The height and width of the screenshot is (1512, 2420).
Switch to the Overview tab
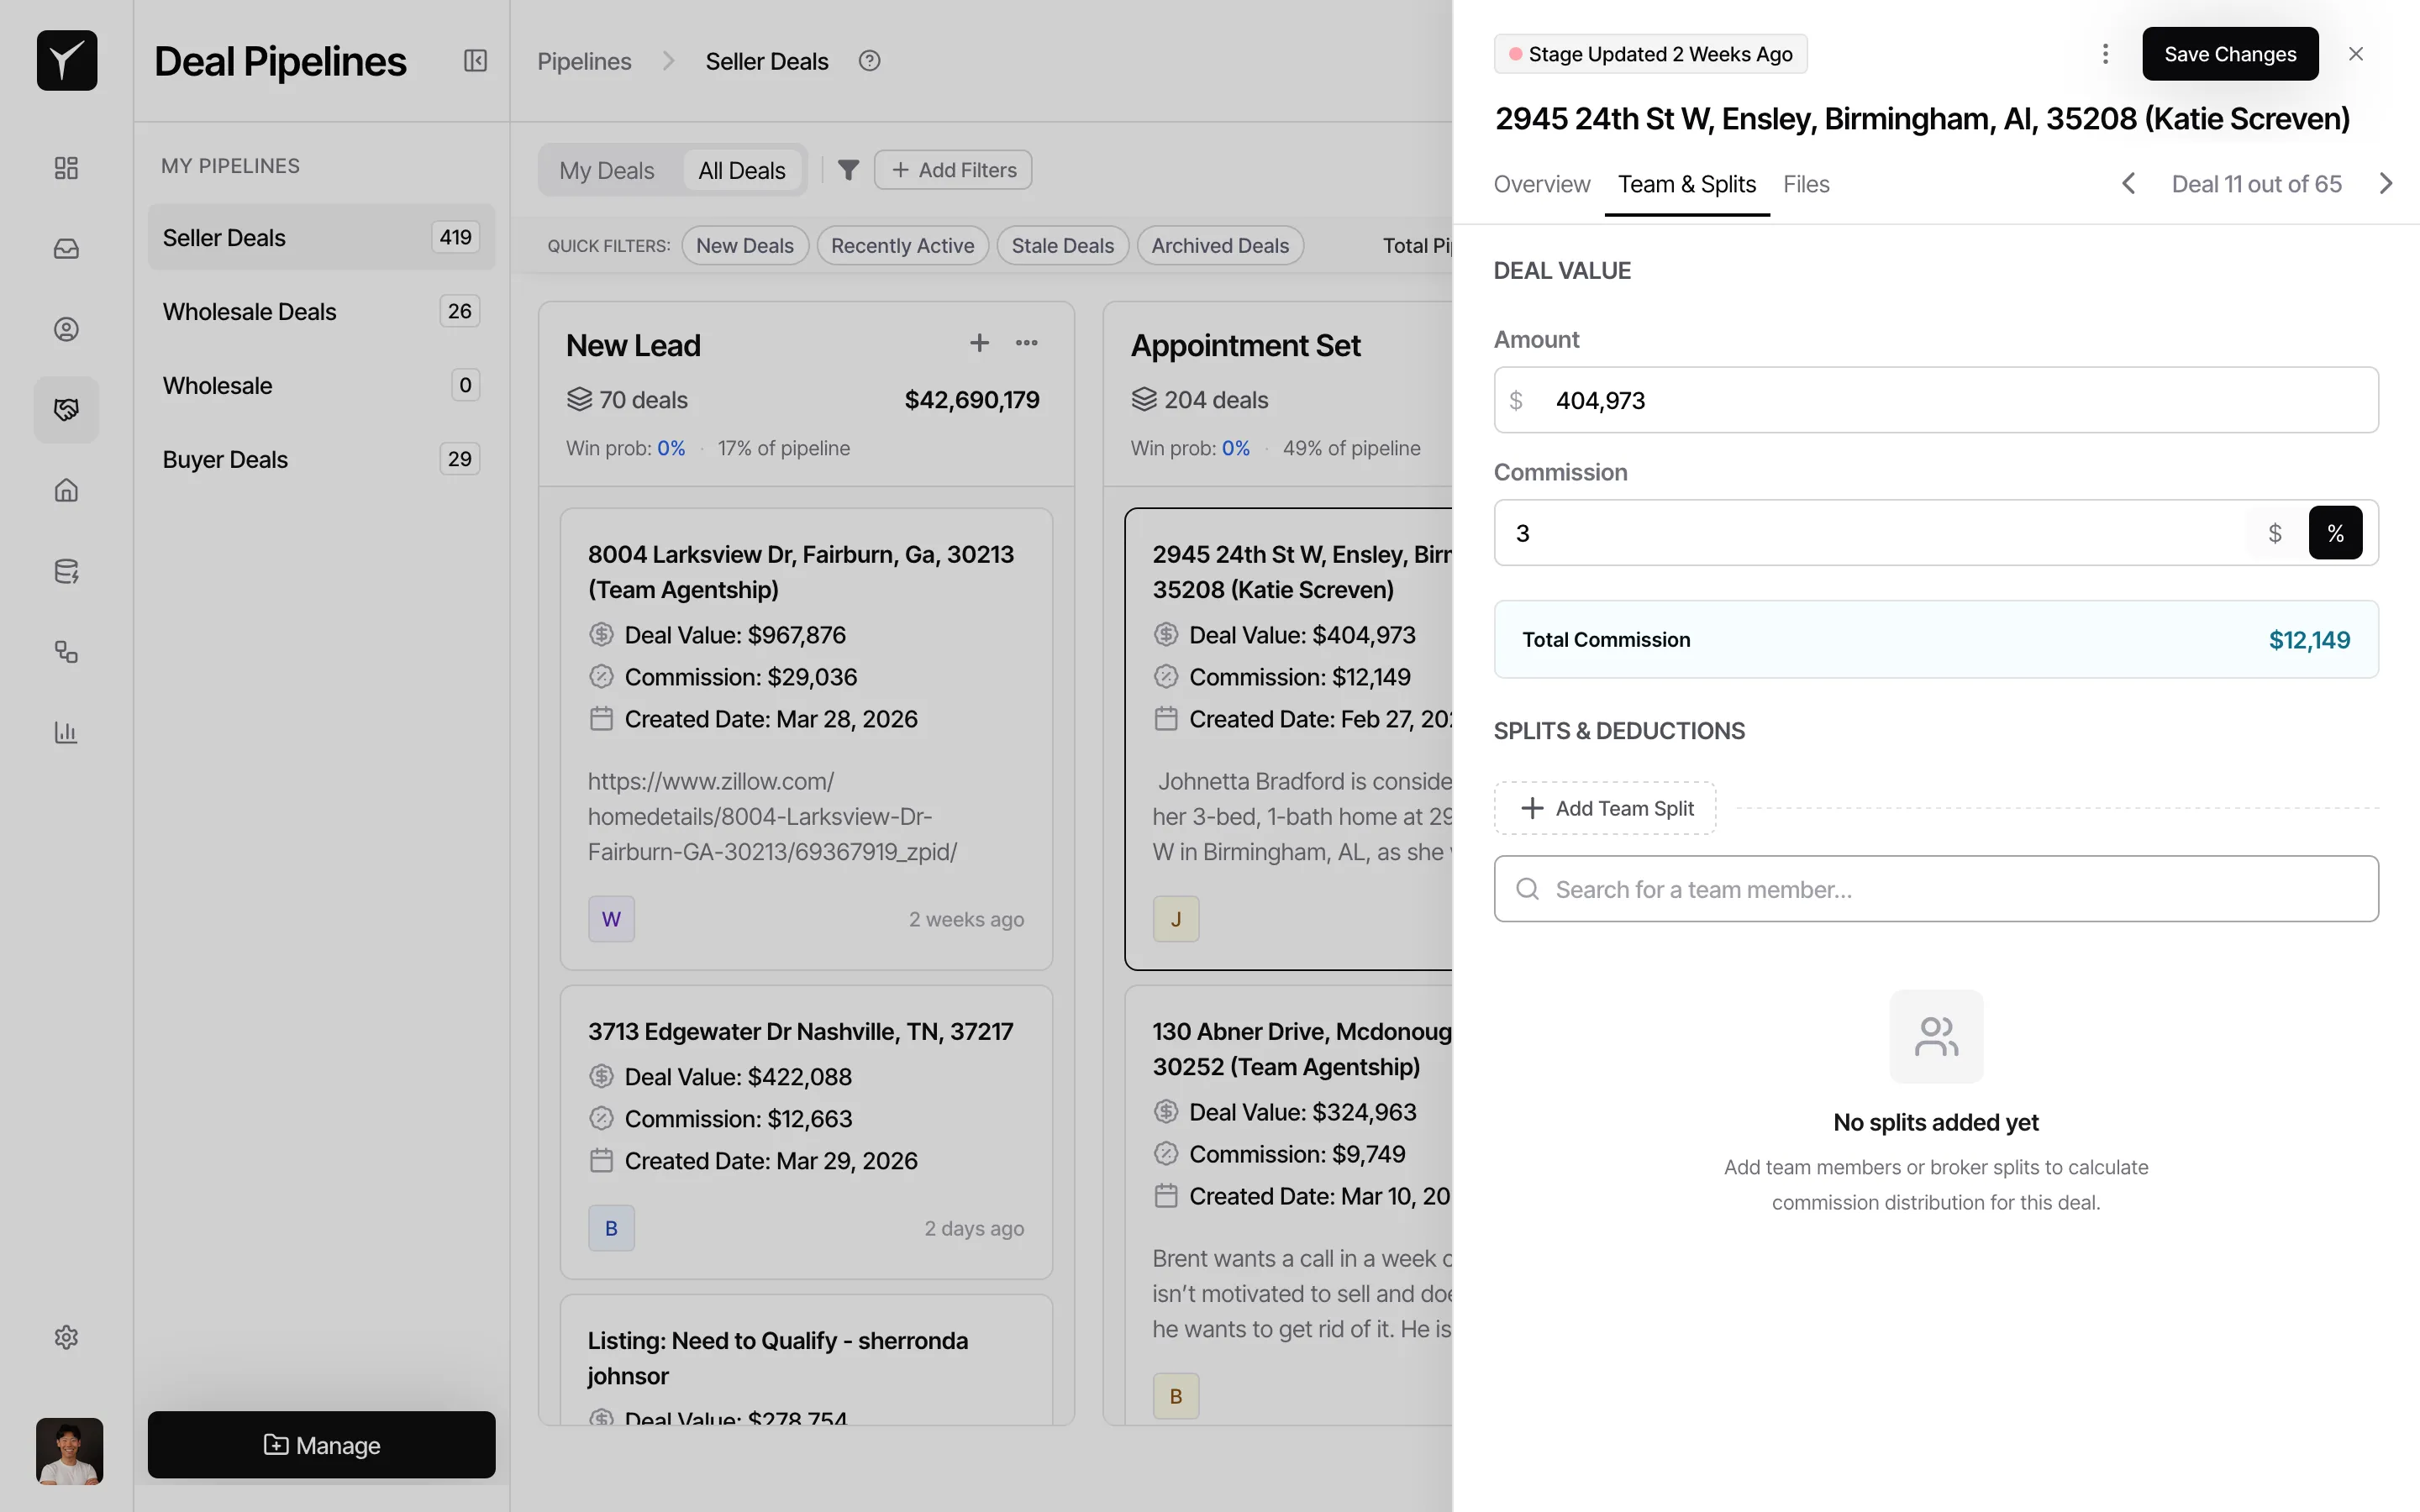pos(1541,184)
